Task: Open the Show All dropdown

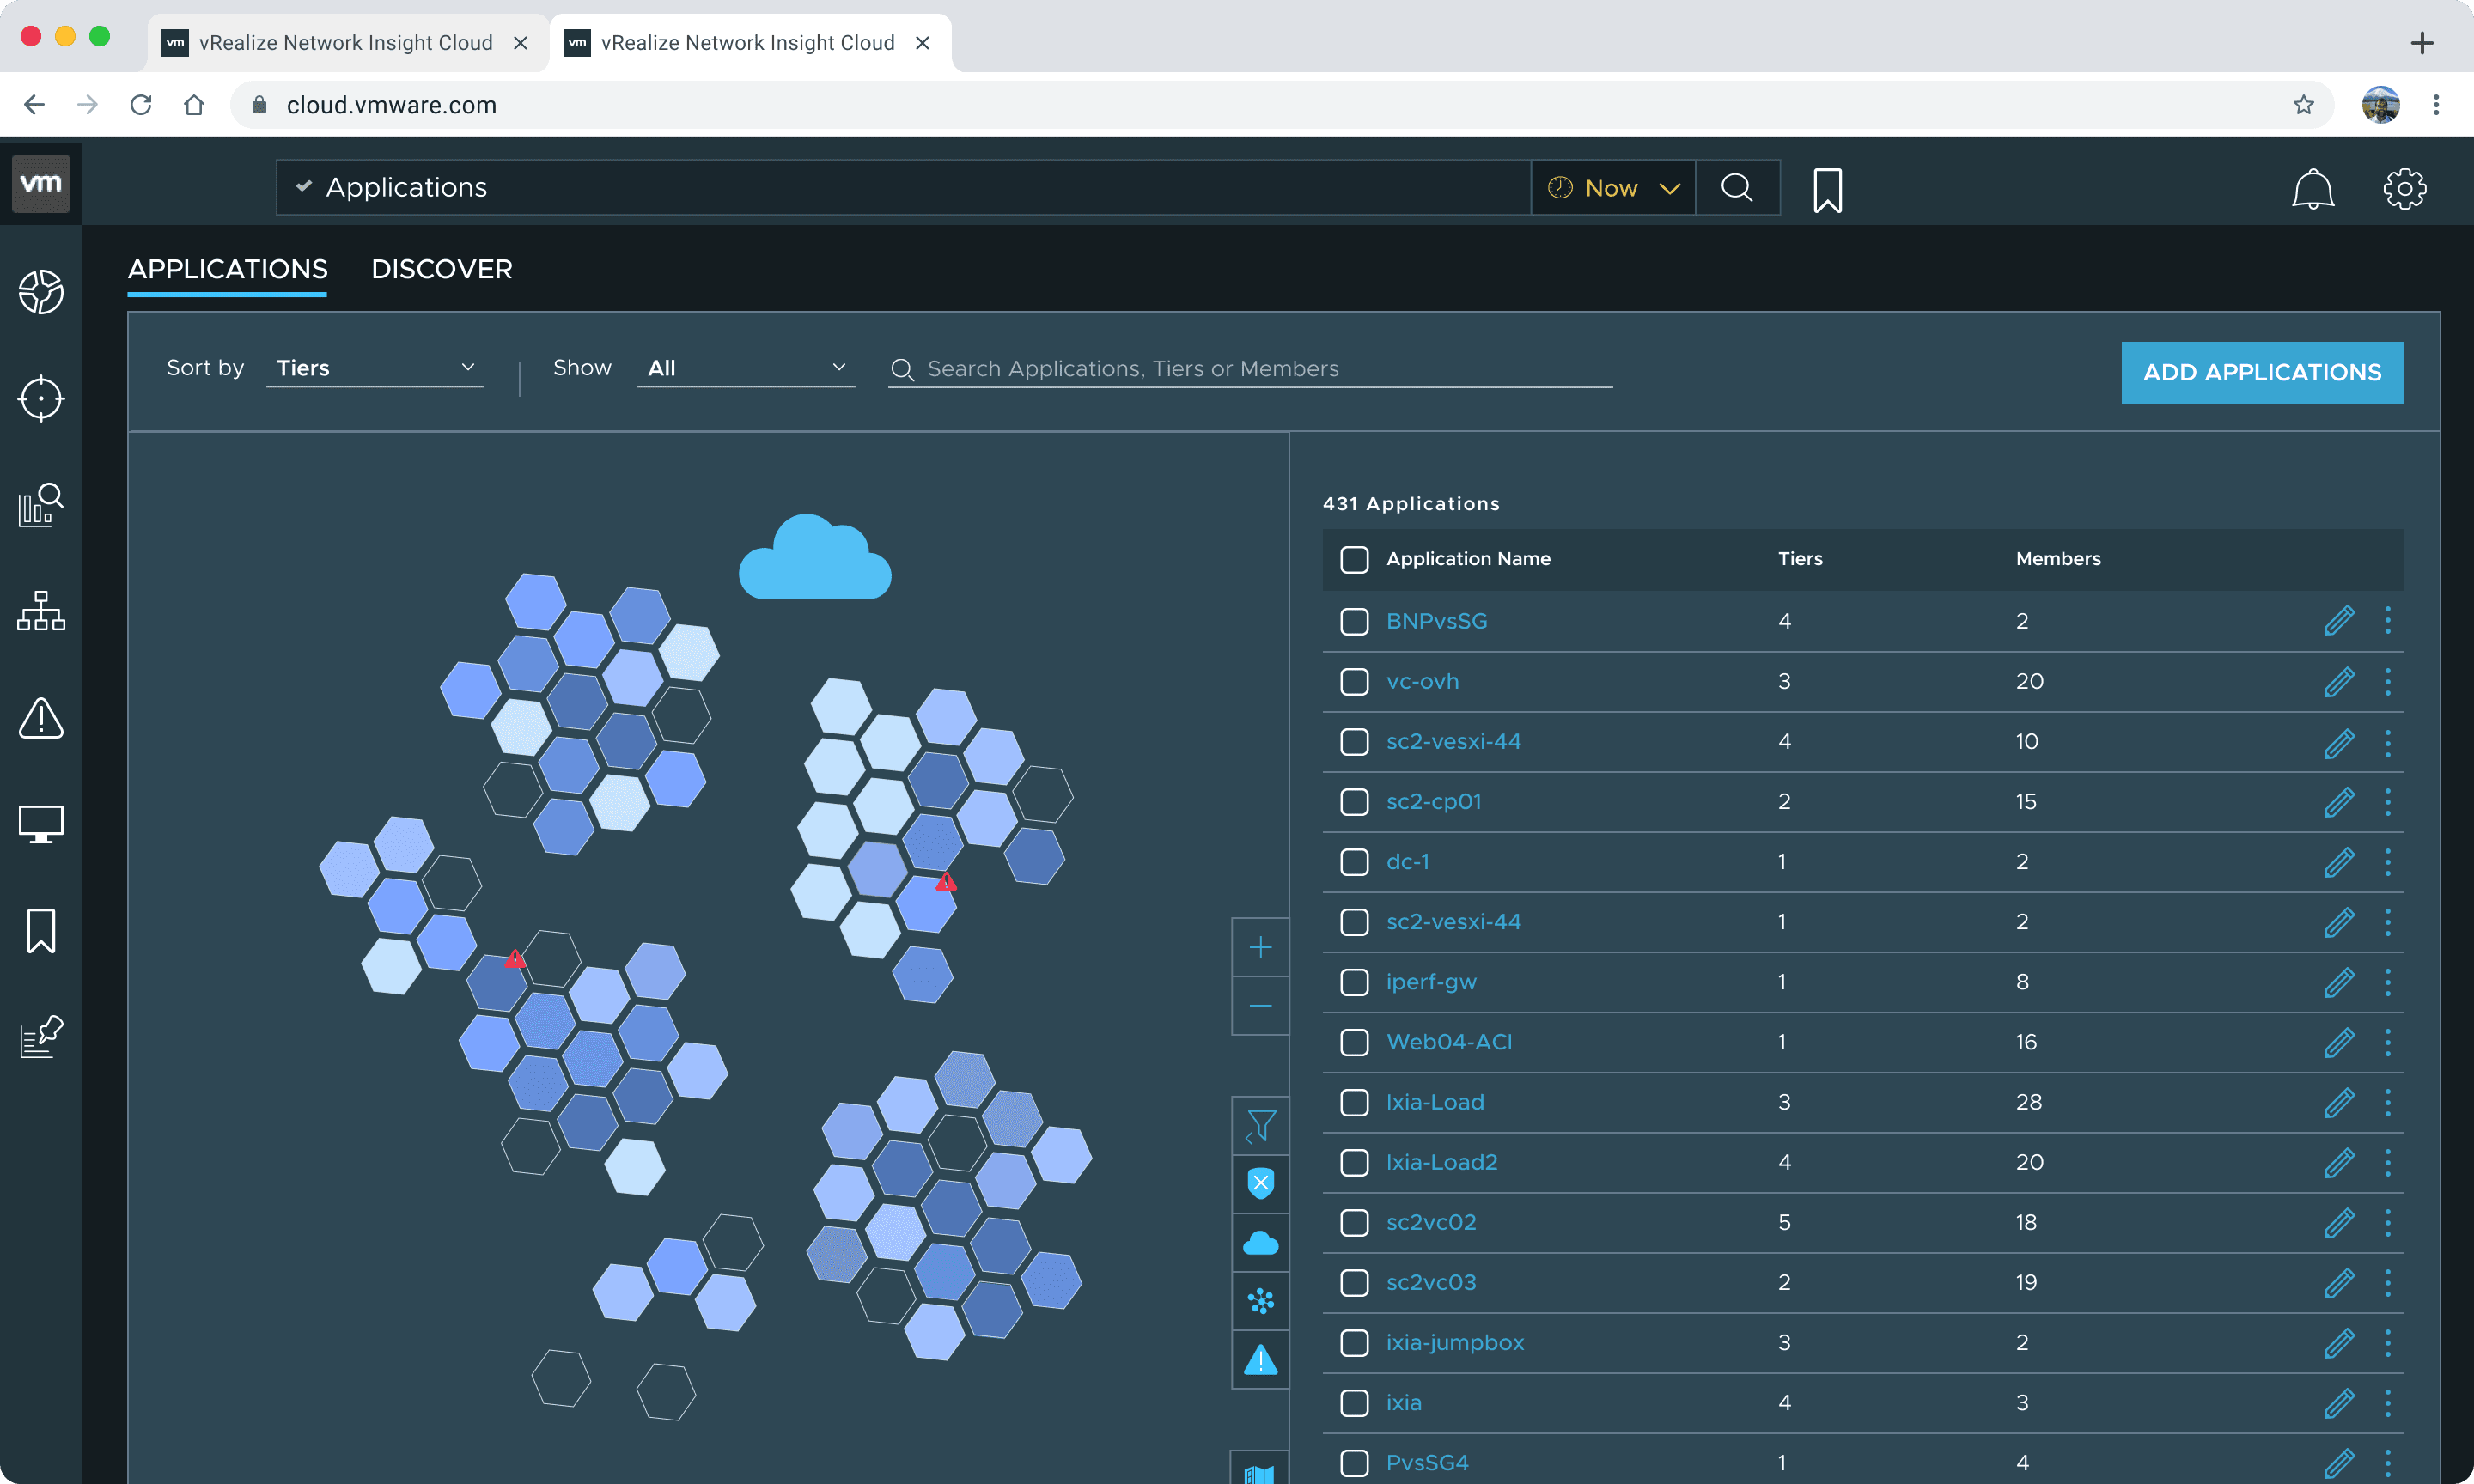Action: tap(746, 368)
